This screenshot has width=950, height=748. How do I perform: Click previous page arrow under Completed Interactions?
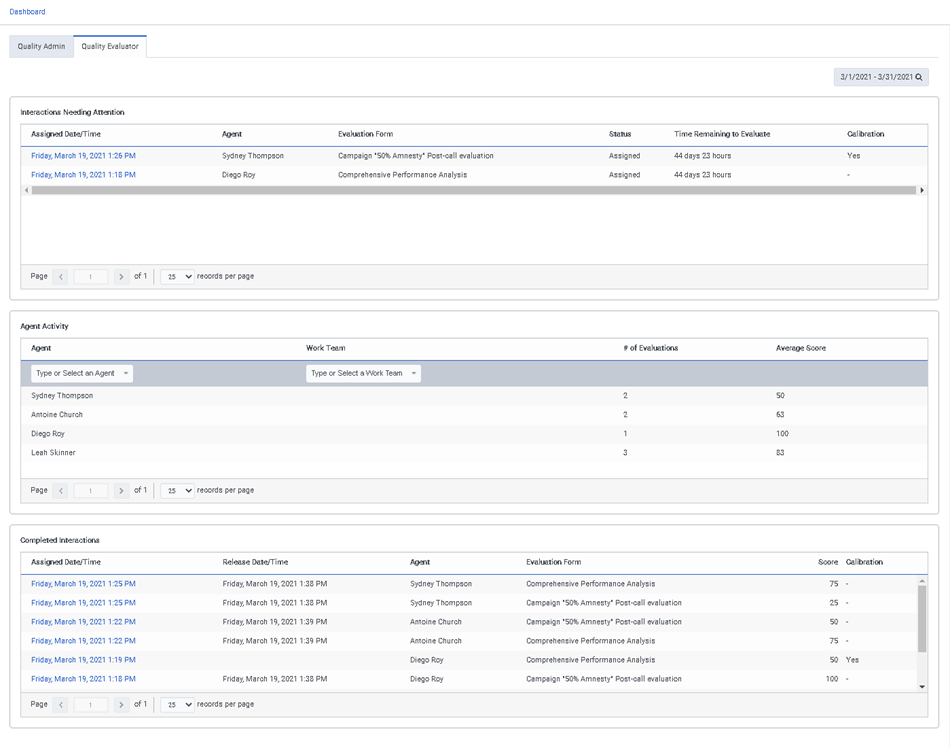coord(59,704)
